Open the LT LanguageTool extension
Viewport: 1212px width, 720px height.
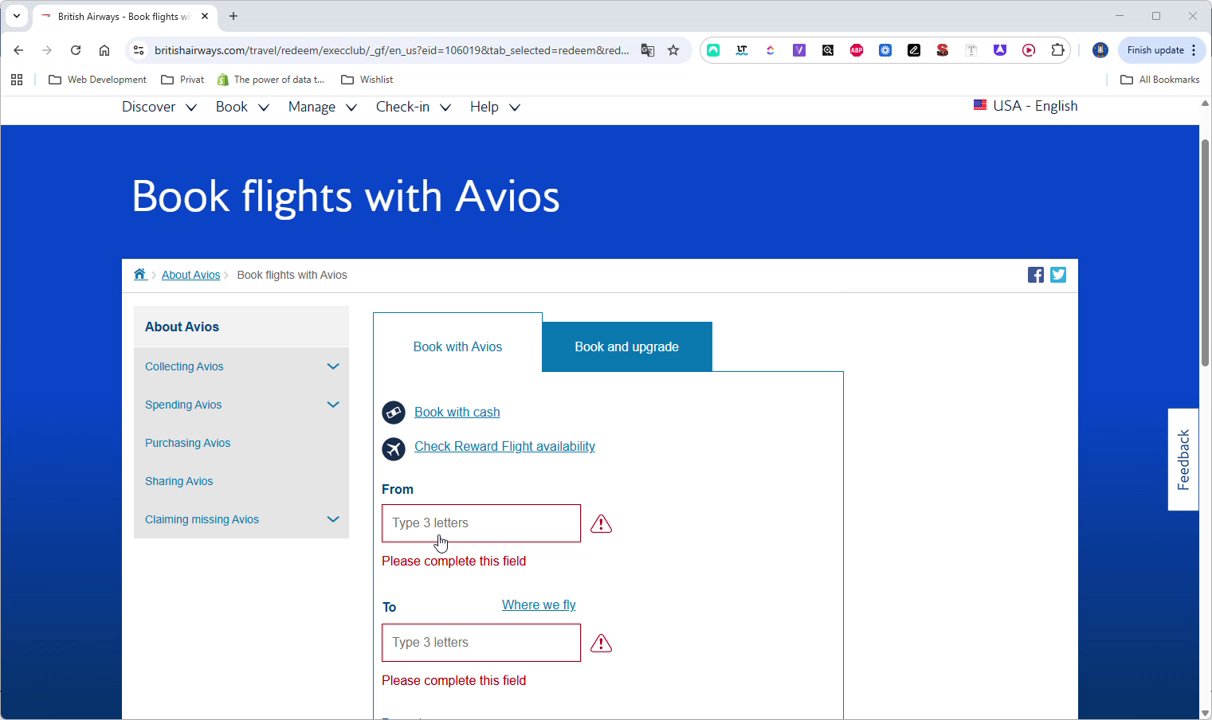point(742,50)
